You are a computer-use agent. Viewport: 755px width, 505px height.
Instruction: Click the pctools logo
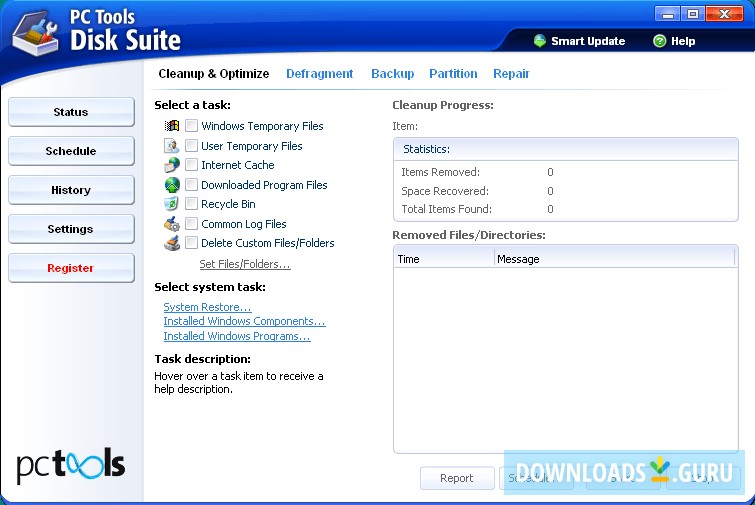point(71,465)
